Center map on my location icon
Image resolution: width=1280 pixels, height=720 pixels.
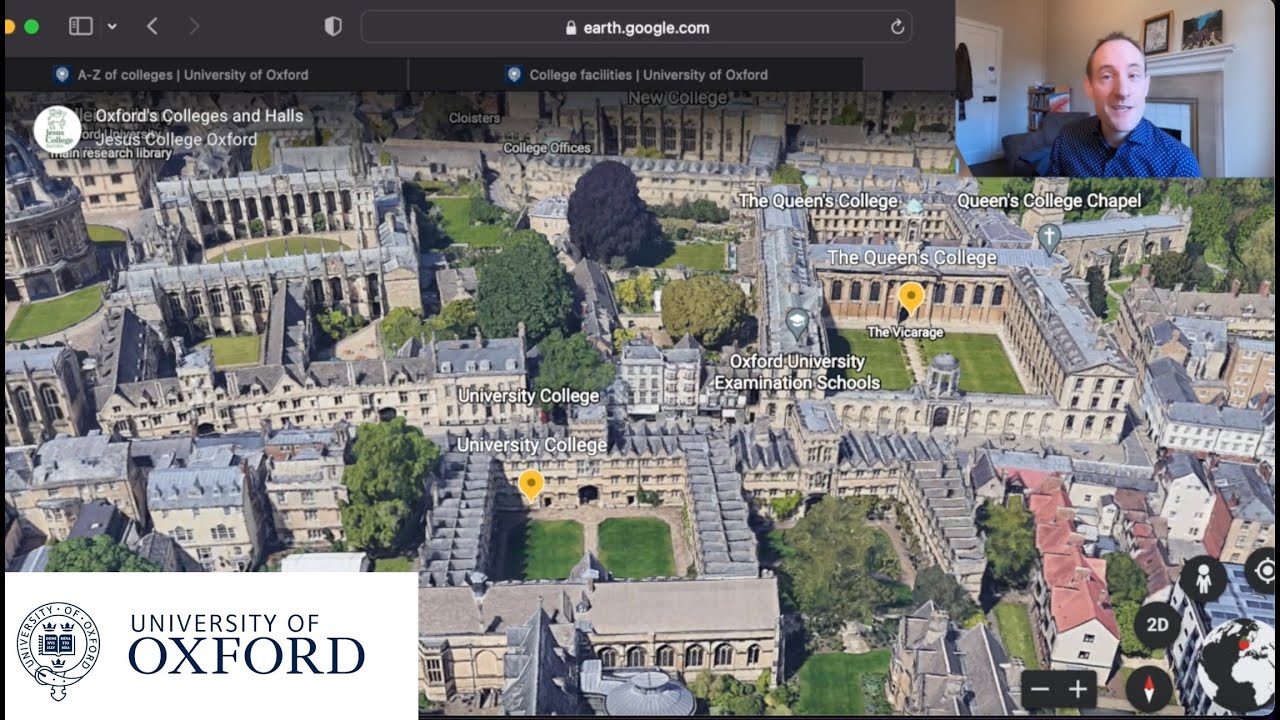[x=1264, y=570]
